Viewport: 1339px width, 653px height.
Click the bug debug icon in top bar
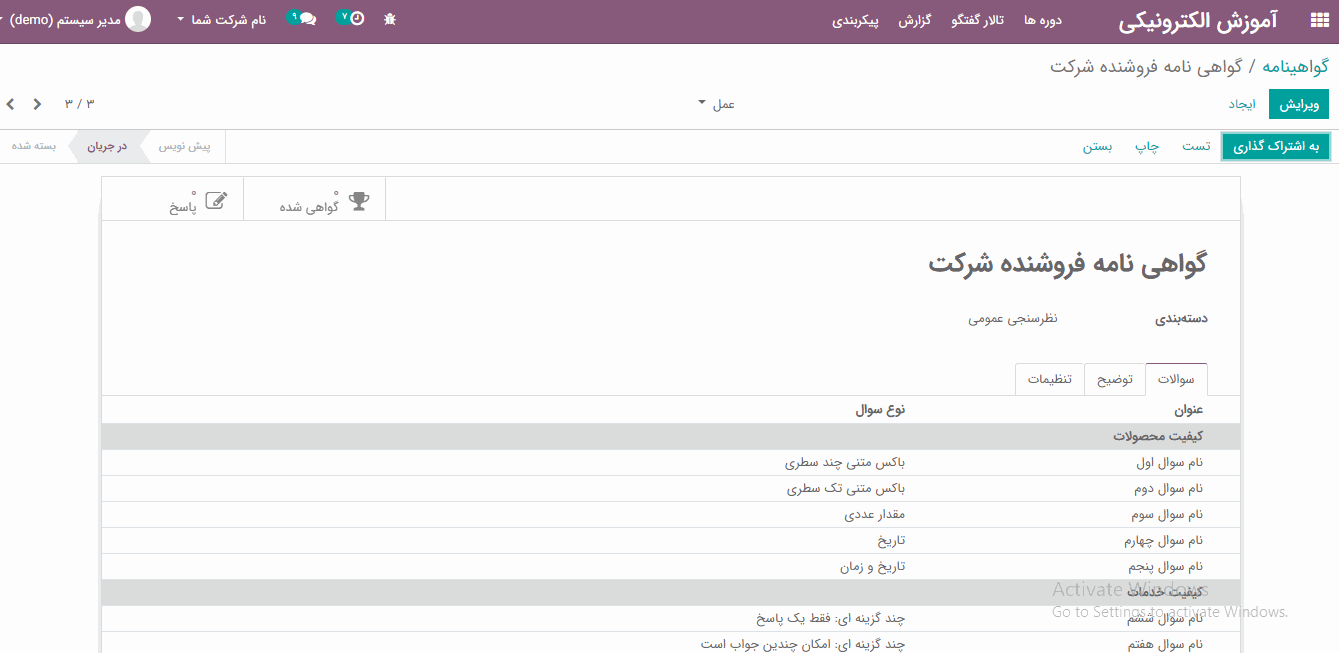point(390,19)
